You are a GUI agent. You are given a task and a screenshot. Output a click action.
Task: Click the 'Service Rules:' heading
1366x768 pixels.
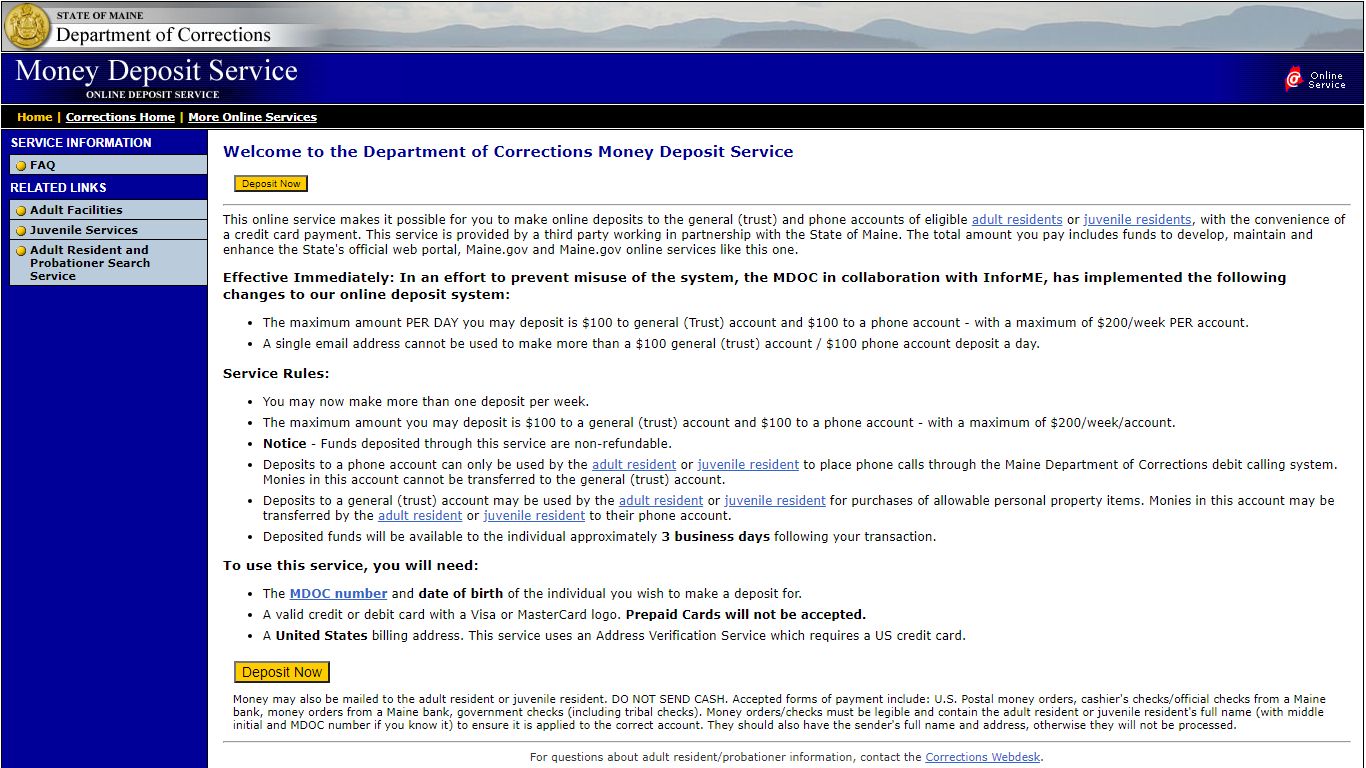pos(276,374)
